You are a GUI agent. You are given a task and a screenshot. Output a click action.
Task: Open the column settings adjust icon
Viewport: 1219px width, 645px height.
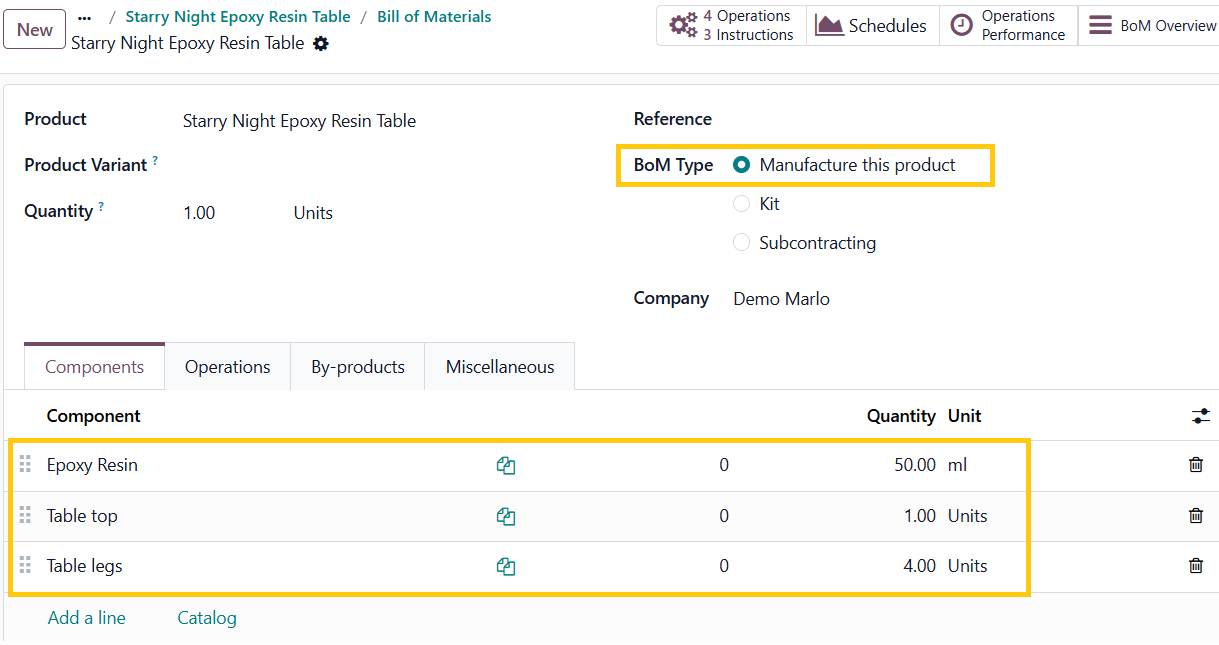(1200, 416)
